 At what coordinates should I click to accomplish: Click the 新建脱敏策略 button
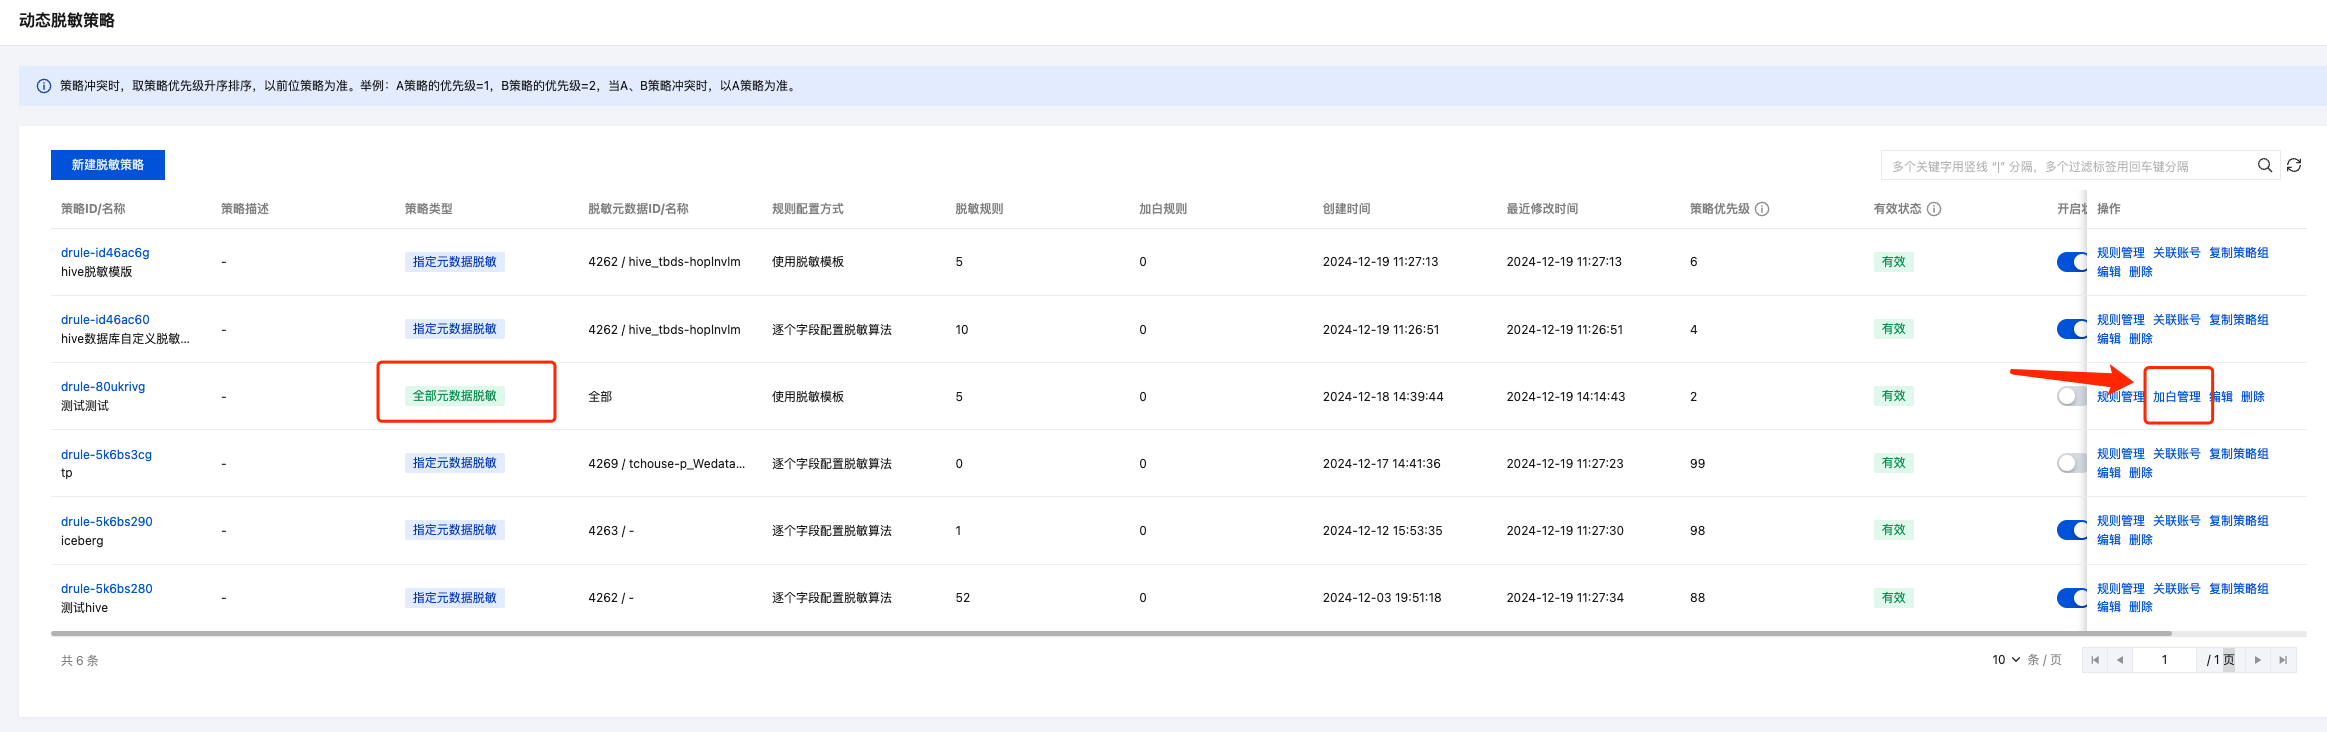click(108, 165)
